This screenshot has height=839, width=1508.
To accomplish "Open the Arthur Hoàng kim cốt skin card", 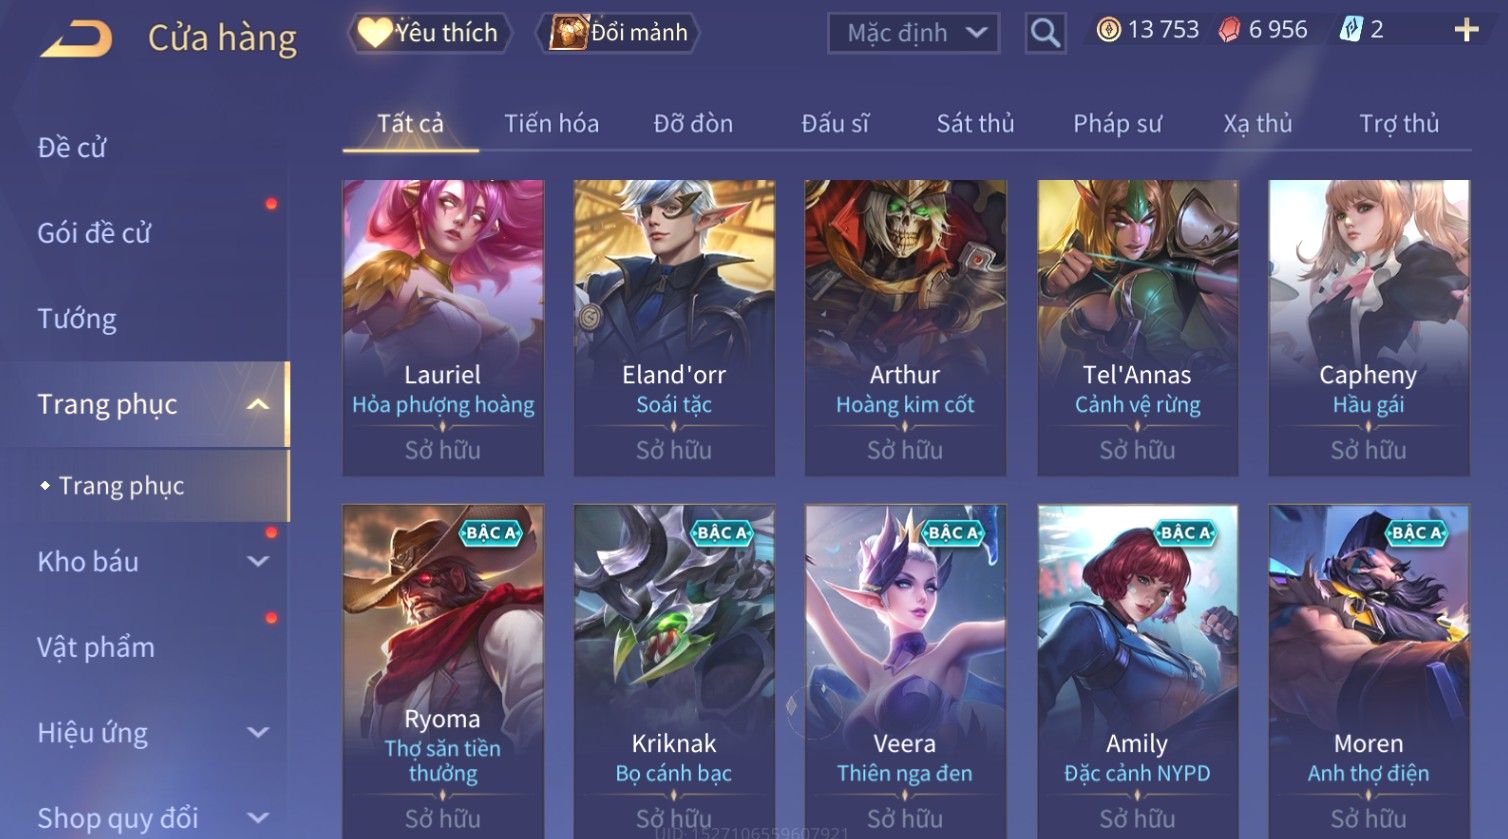I will (x=905, y=328).
